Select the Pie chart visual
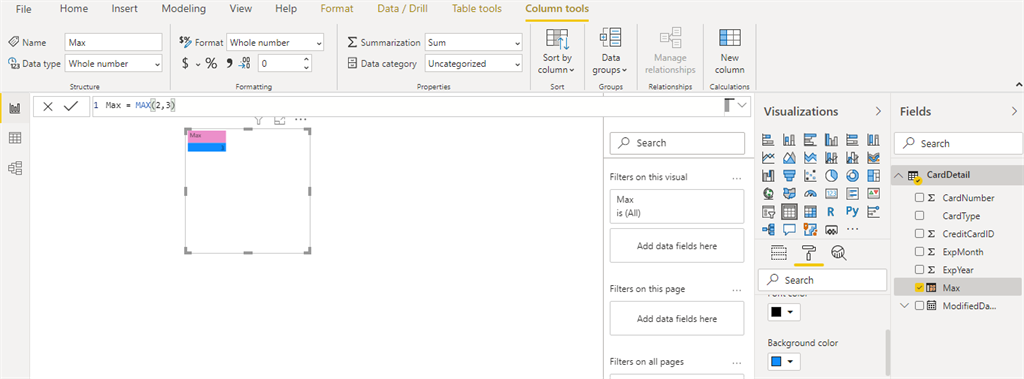Image resolution: width=1024 pixels, height=379 pixels. [x=831, y=175]
